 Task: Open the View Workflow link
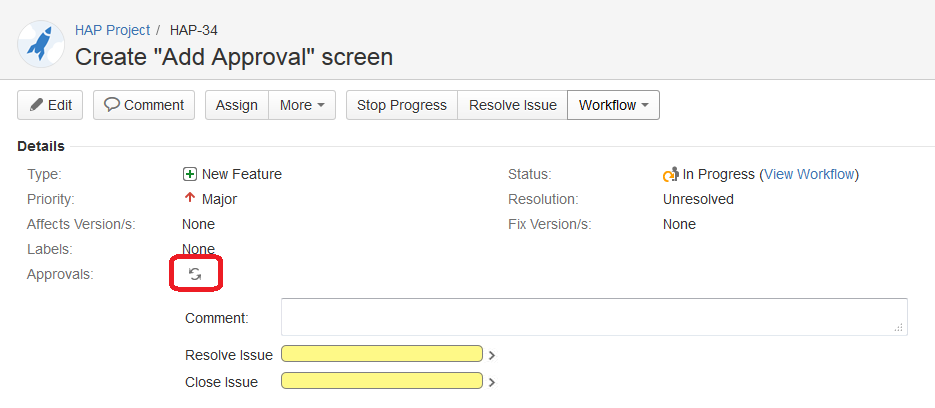click(x=810, y=174)
